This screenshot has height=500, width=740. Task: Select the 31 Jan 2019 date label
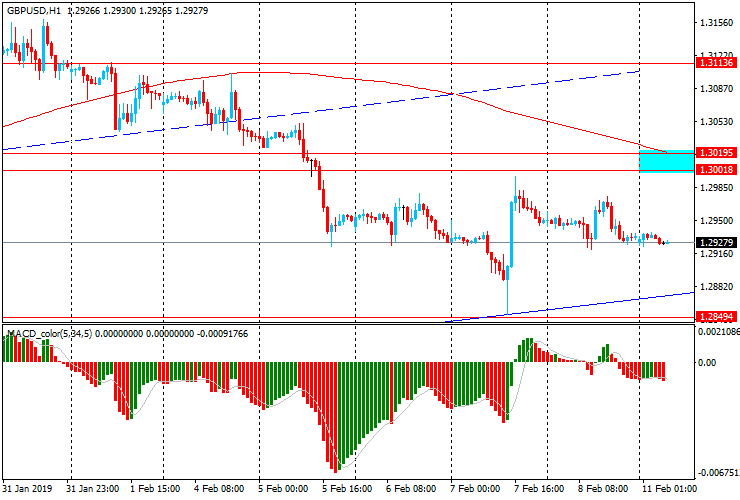(28, 490)
